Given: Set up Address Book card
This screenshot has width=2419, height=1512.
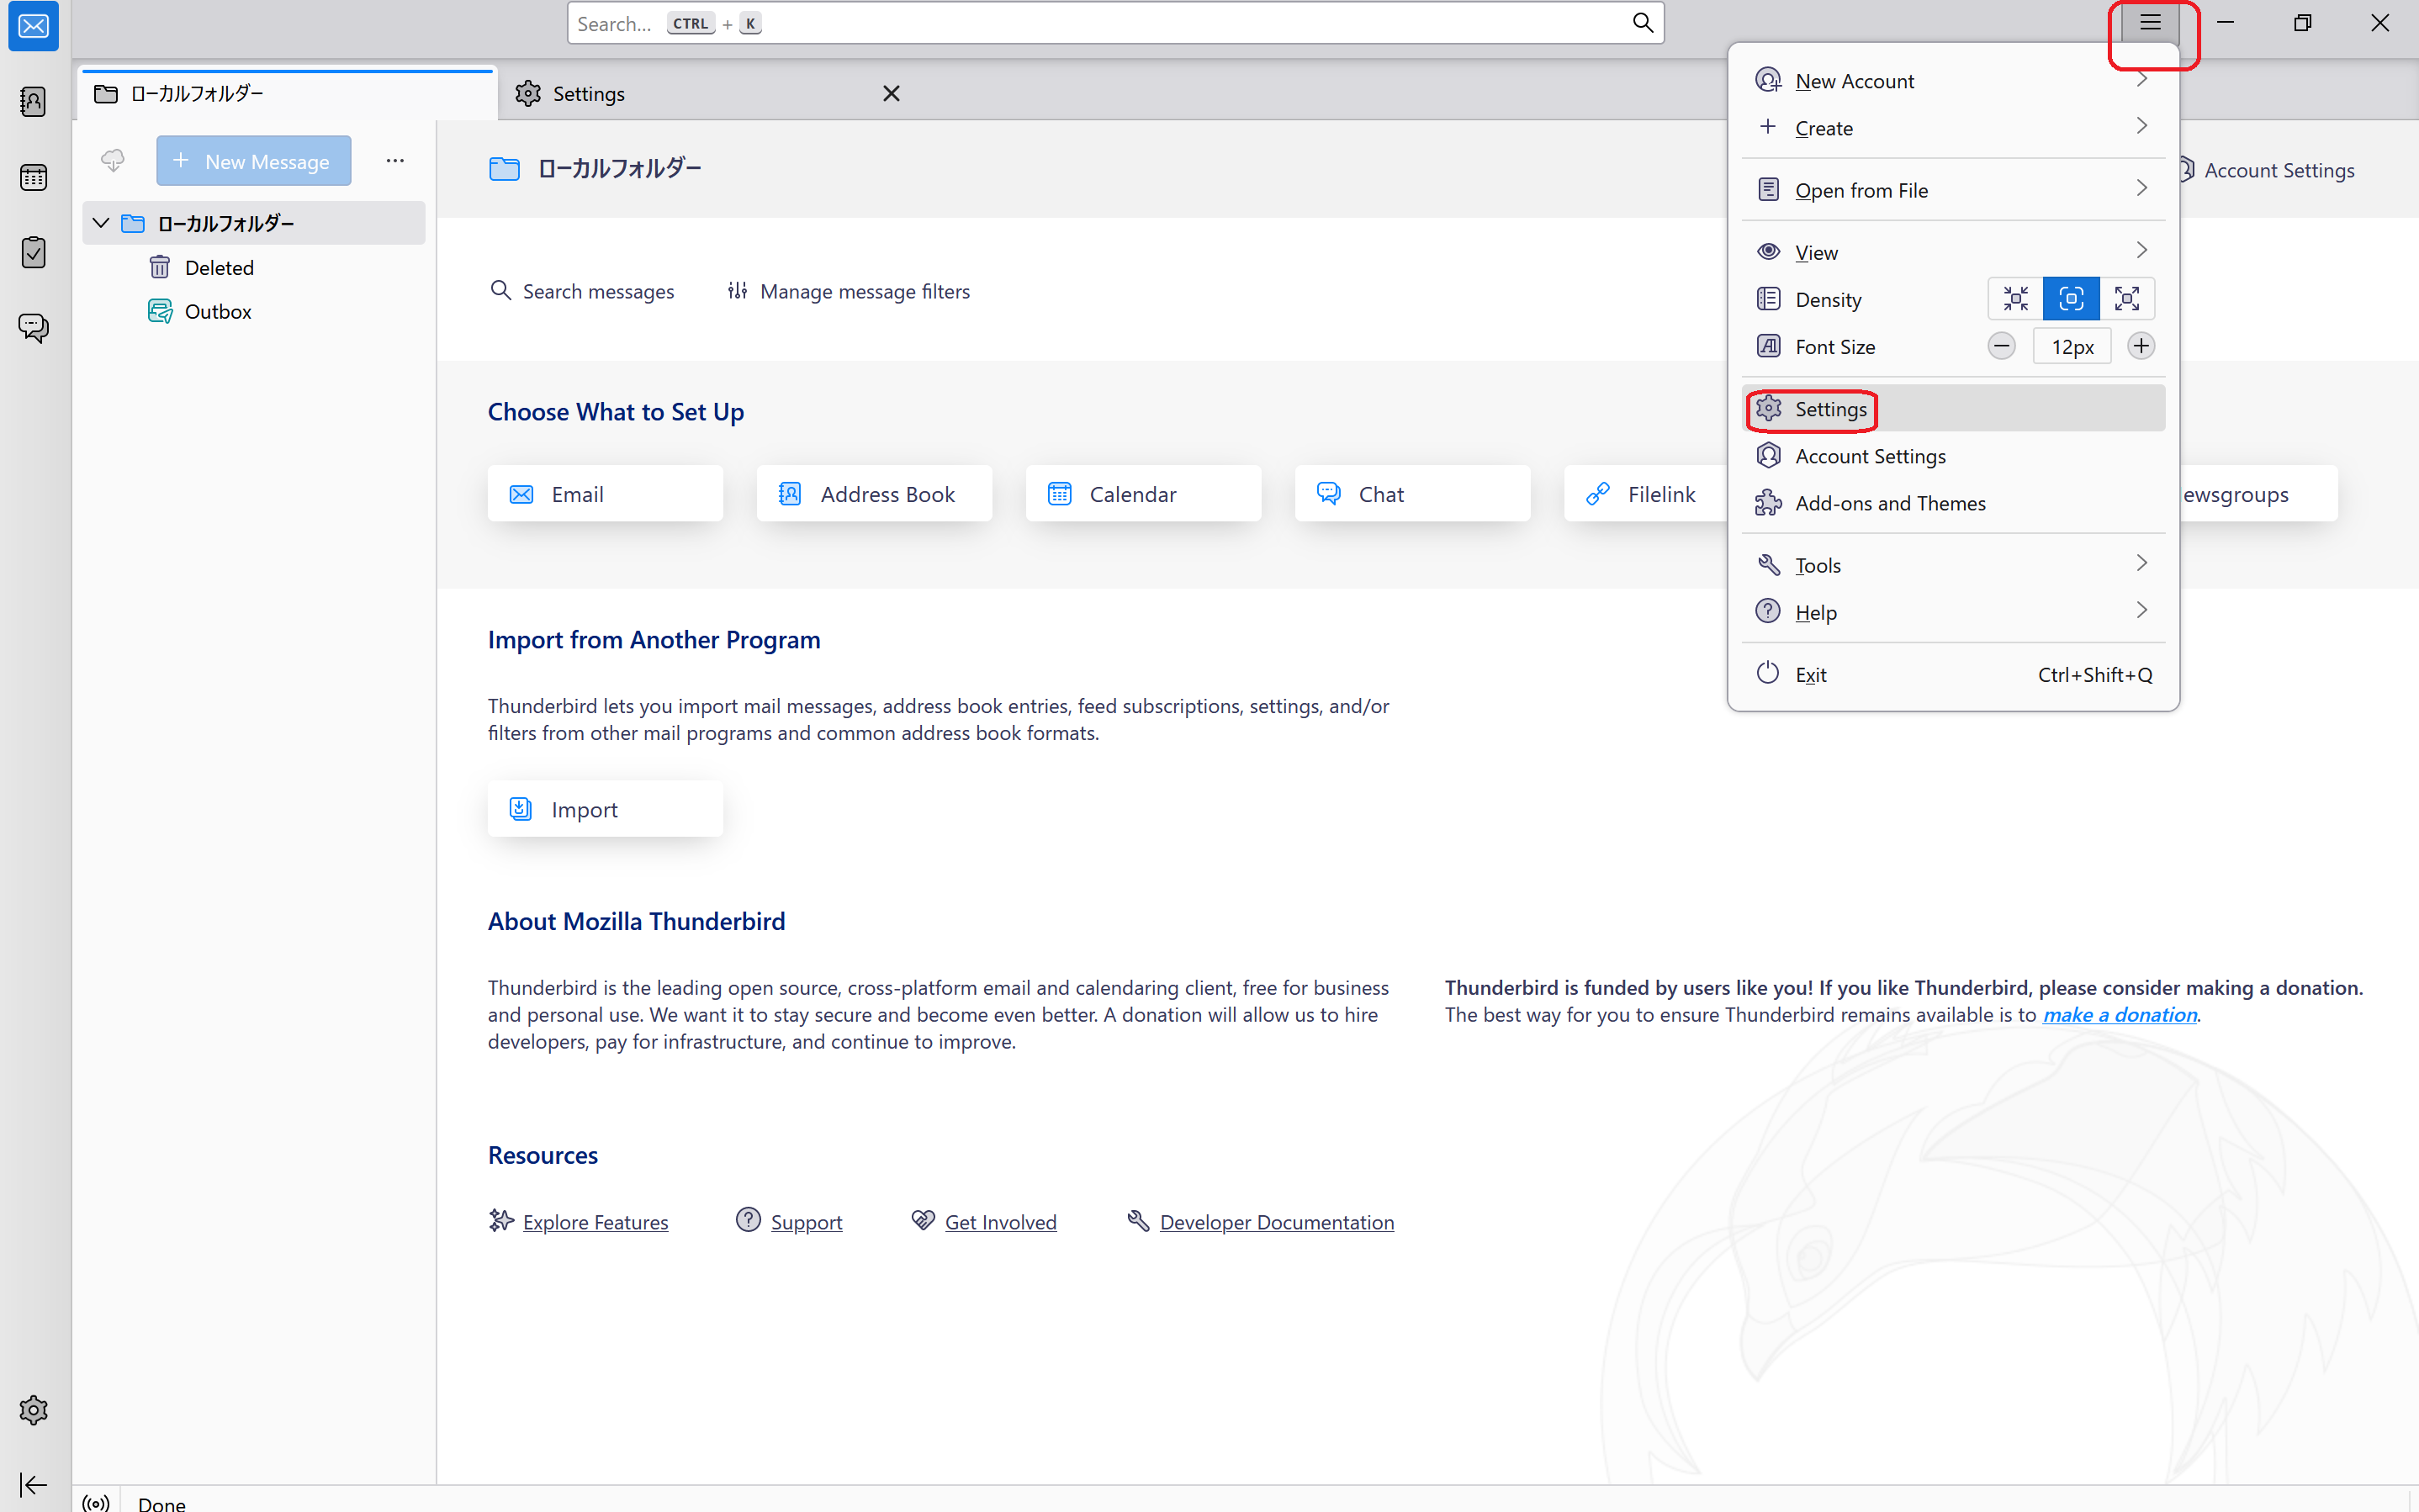Looking at the screenshot, I should tap(874, 493).
